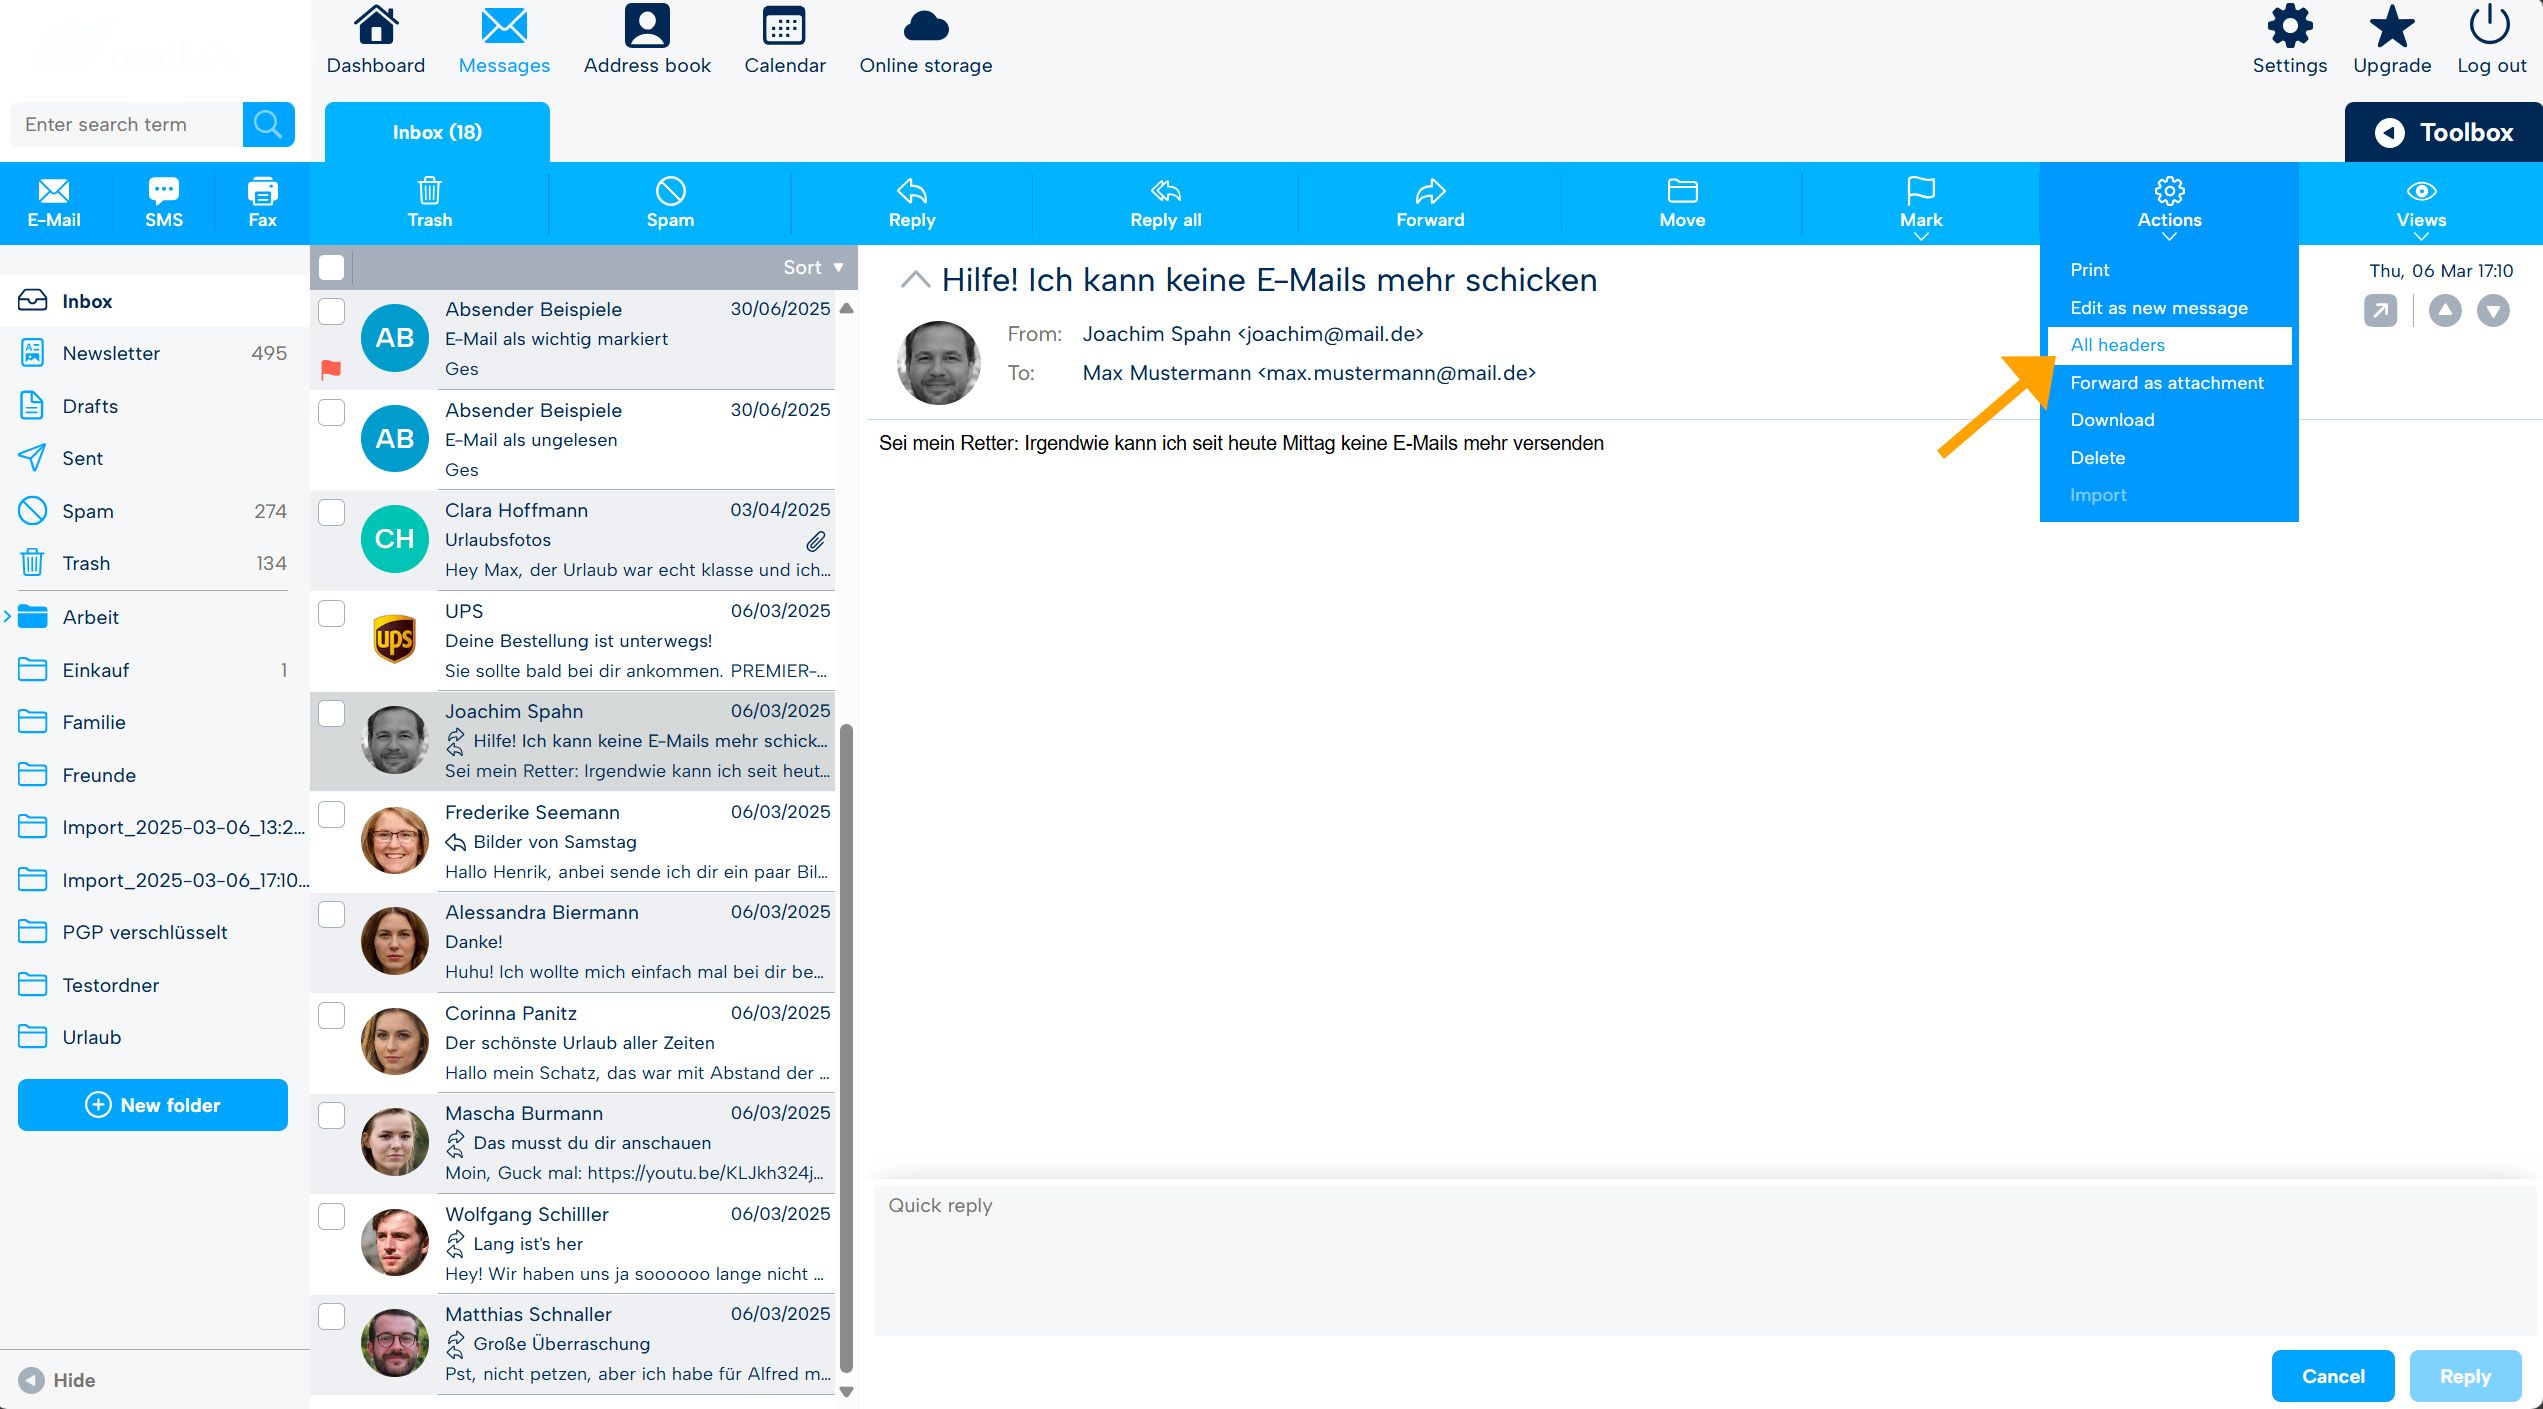The width and height of the screenshot is (2543, 1409).
Task: Collapse message header with chevron
Action: tap(915, 280)
